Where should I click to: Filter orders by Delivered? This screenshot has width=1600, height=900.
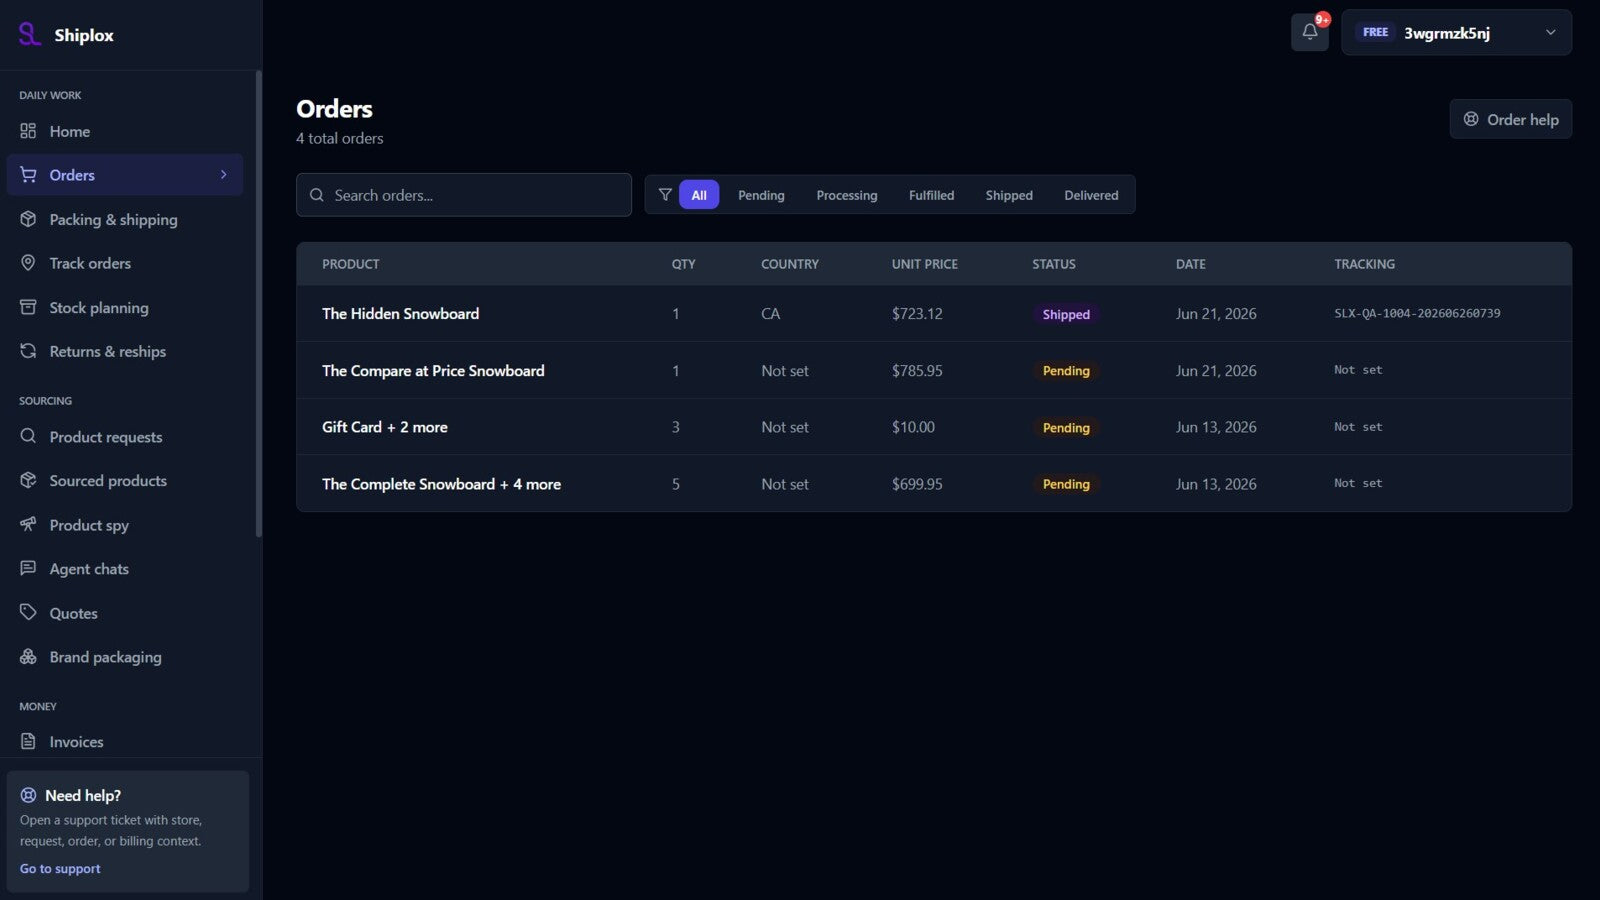tap(1091, 195)
